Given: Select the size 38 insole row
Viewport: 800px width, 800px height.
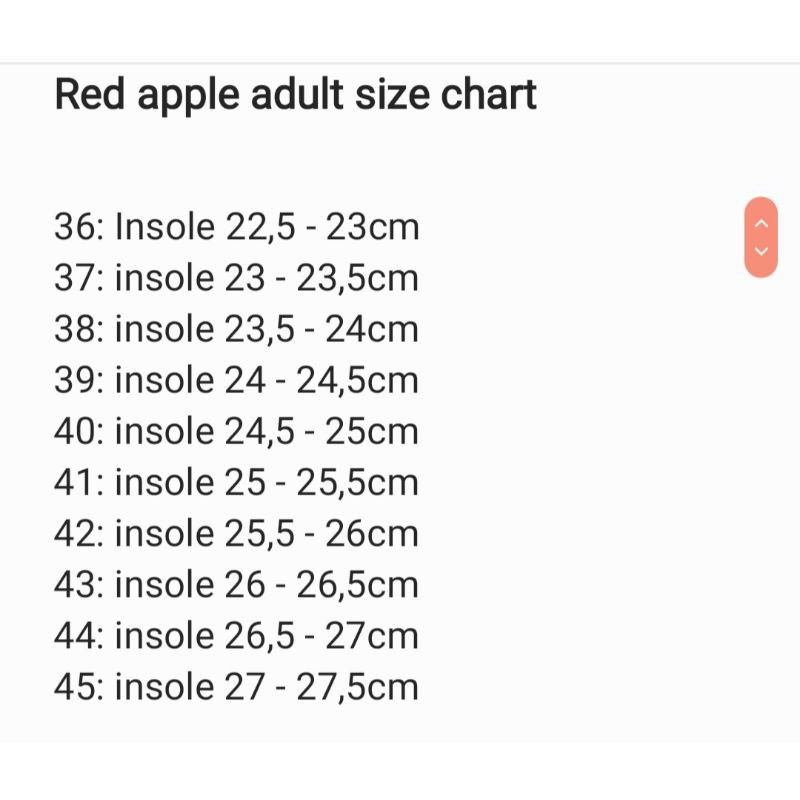Looking at the screenshot, I should 236,329.
